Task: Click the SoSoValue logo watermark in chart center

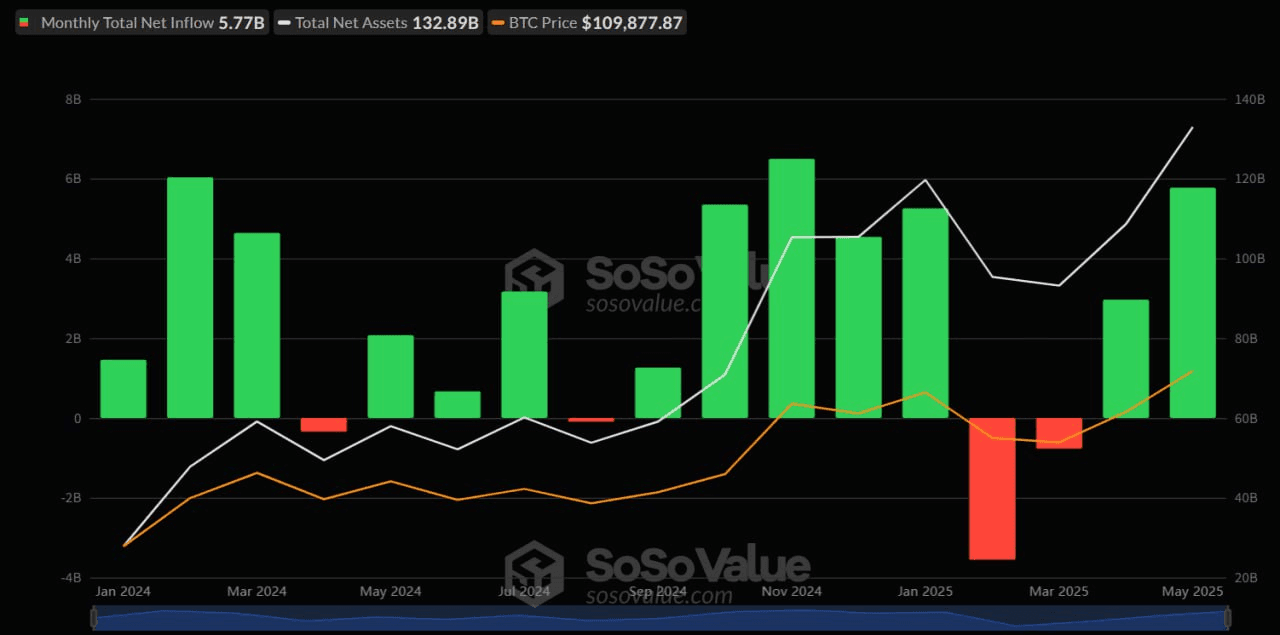Action: click(x=535, y=277)
